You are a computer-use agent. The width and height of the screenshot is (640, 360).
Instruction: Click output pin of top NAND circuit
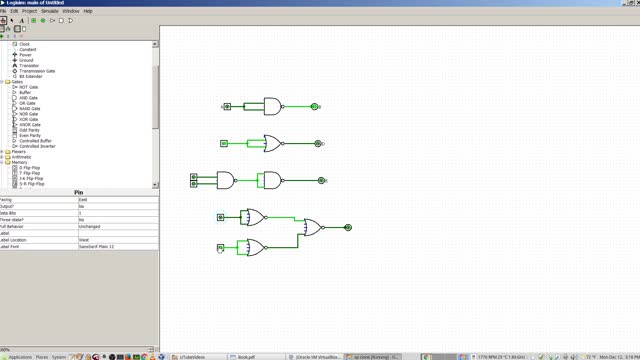[314, 107]
